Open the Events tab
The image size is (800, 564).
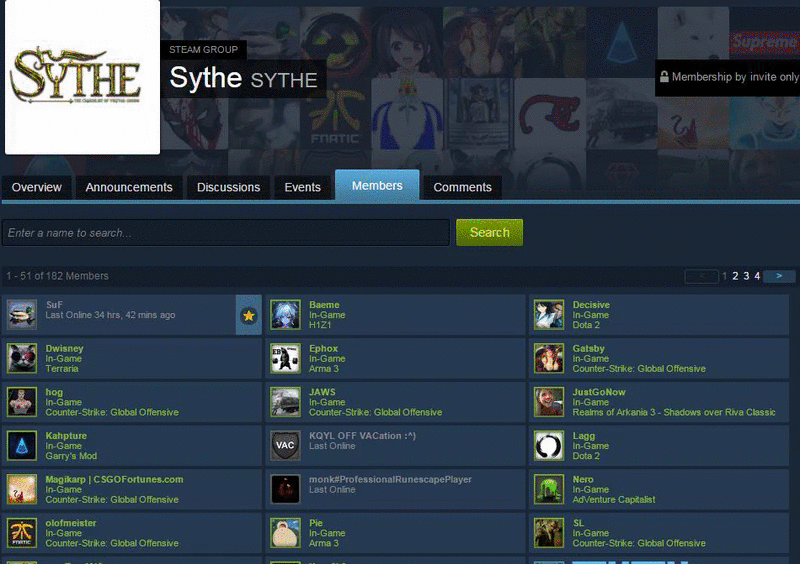(x=303, y=187)
